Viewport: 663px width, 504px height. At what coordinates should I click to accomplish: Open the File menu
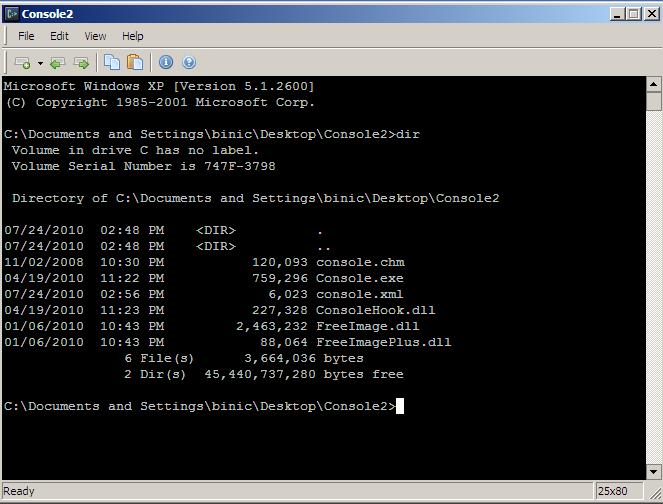point(26,36)
